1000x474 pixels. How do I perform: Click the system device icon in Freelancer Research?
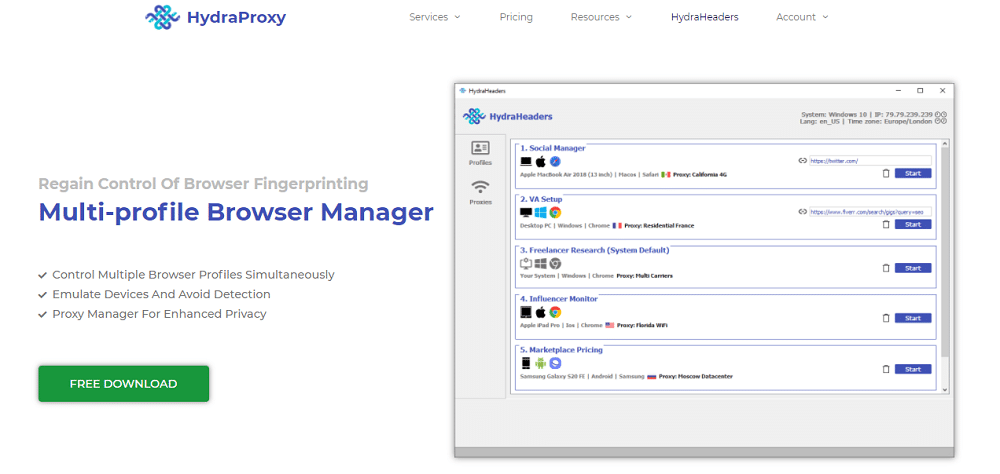pyautogui.click(x=526, y=263)
